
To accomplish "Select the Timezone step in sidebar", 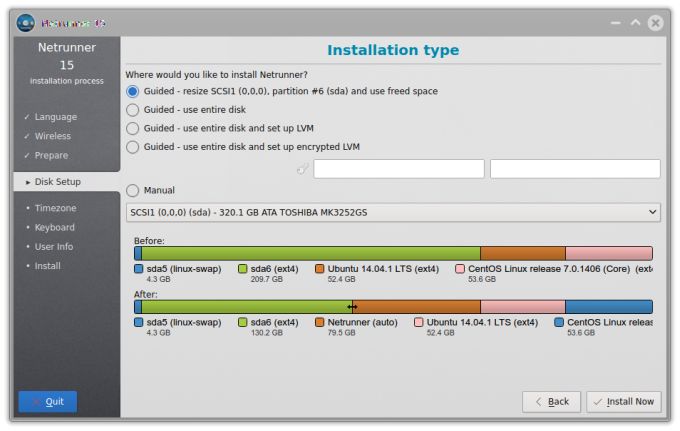I will point(56,208).
